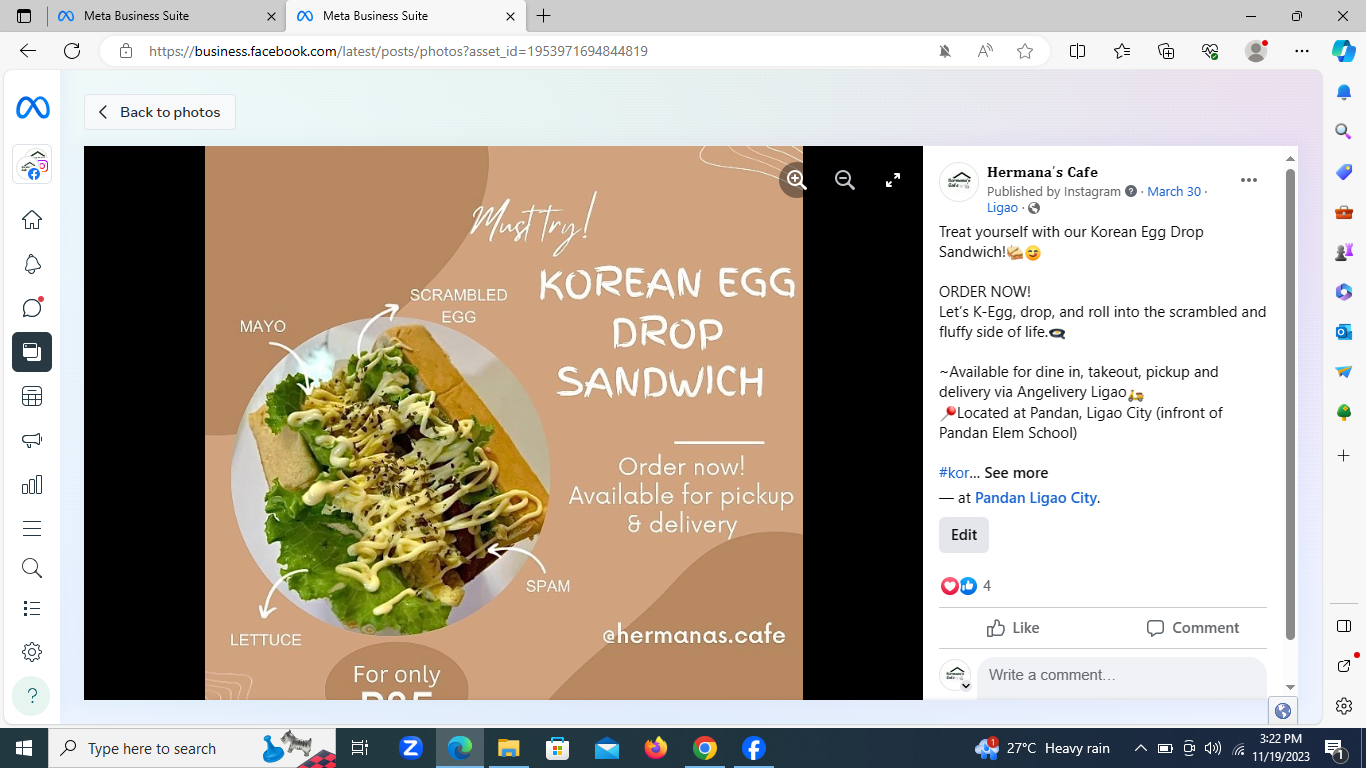
Task: Open the Edge sidebar Outlook icon
Action: 1344,332
